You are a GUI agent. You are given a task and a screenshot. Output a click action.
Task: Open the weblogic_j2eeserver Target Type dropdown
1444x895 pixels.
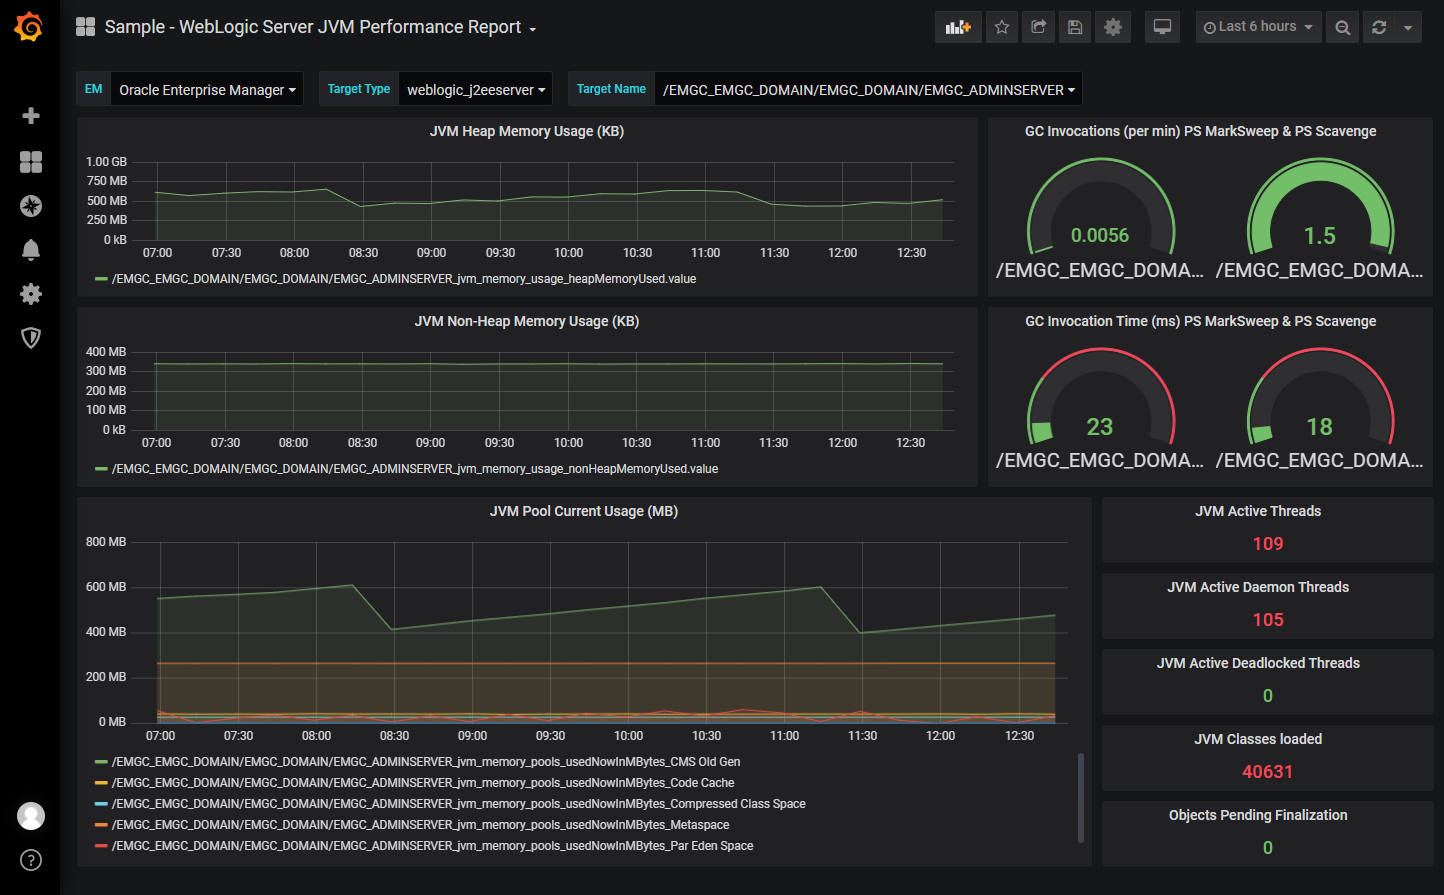[x=475, y=89]
